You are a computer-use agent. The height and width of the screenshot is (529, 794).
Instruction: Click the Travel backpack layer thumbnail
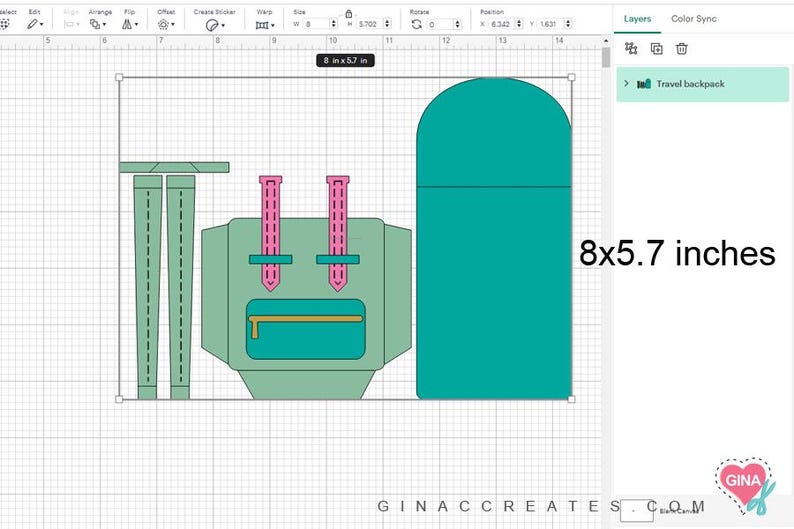tap(644, 84)
